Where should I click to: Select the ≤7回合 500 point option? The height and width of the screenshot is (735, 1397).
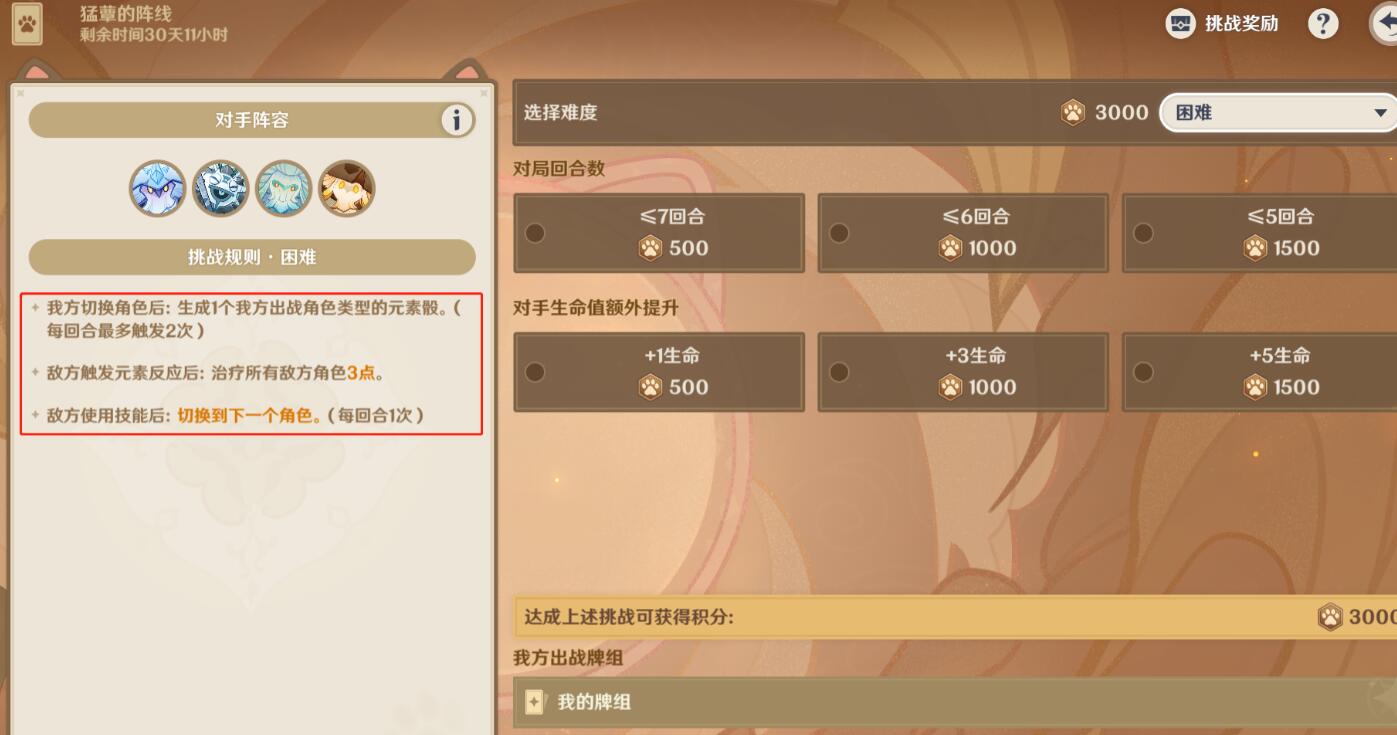coord(659,233)
